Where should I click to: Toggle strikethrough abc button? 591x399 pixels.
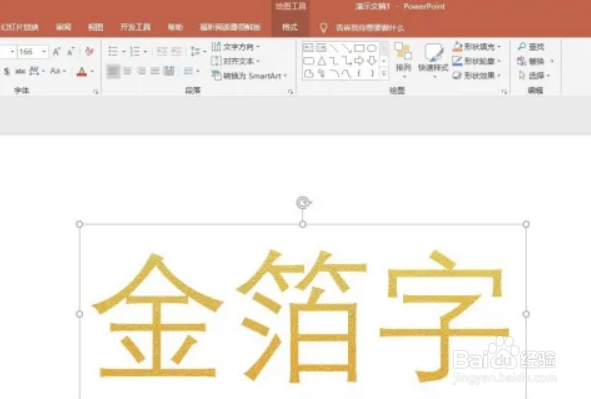coord(20,71)
